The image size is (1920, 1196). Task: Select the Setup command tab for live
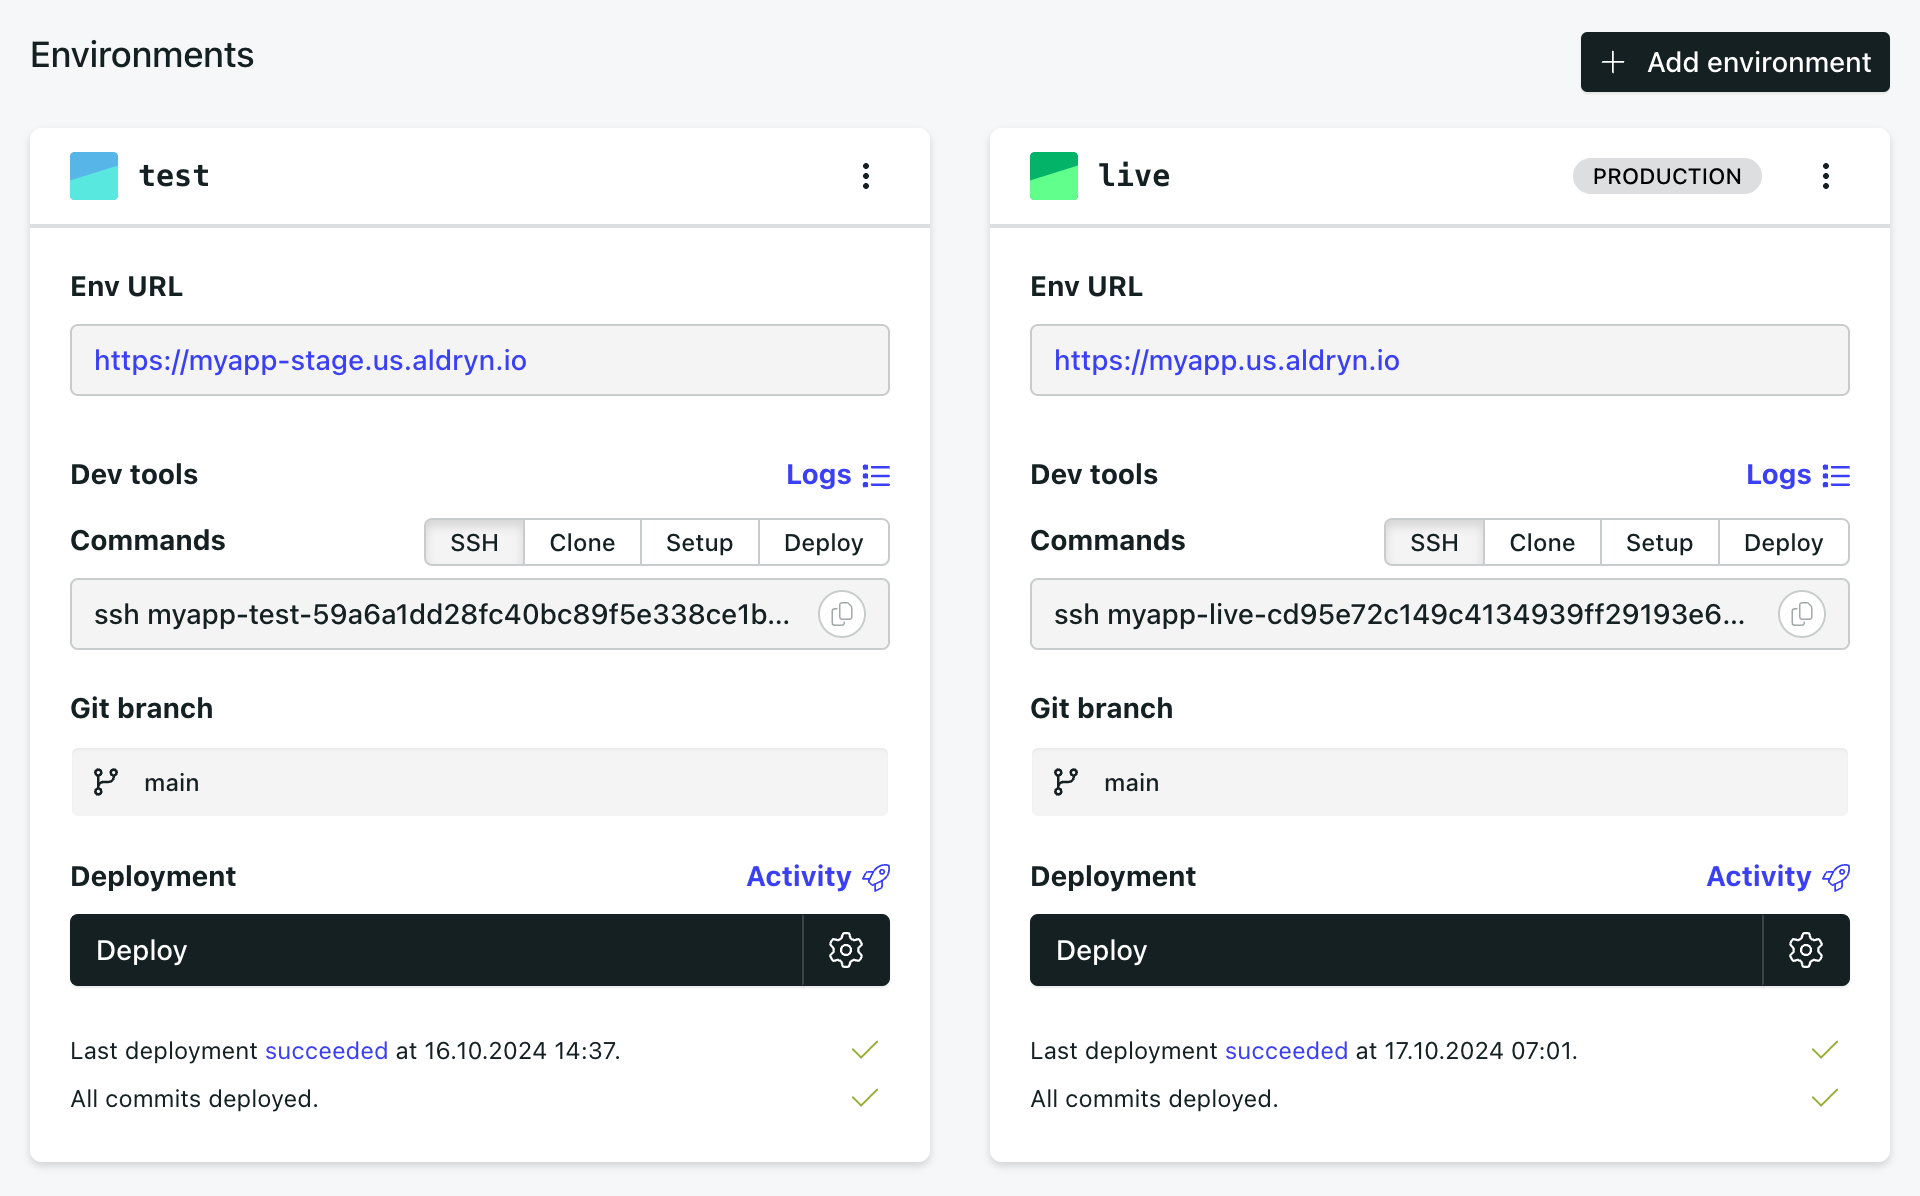tap(1658, 542)
